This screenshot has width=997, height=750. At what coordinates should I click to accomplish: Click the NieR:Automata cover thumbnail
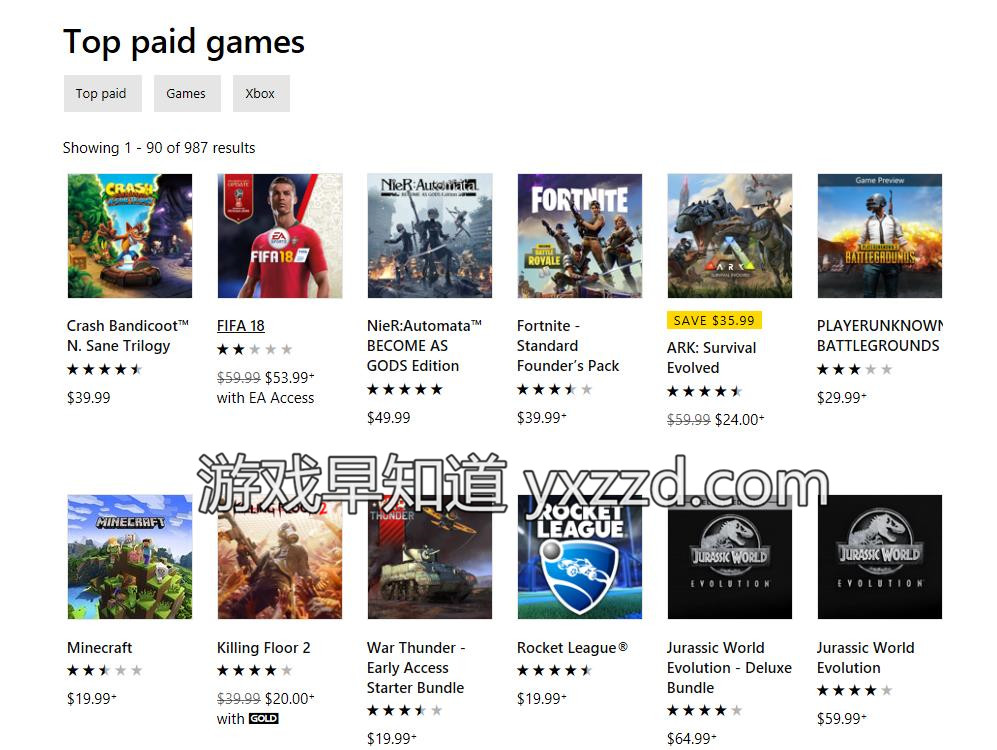click(430, 236)
